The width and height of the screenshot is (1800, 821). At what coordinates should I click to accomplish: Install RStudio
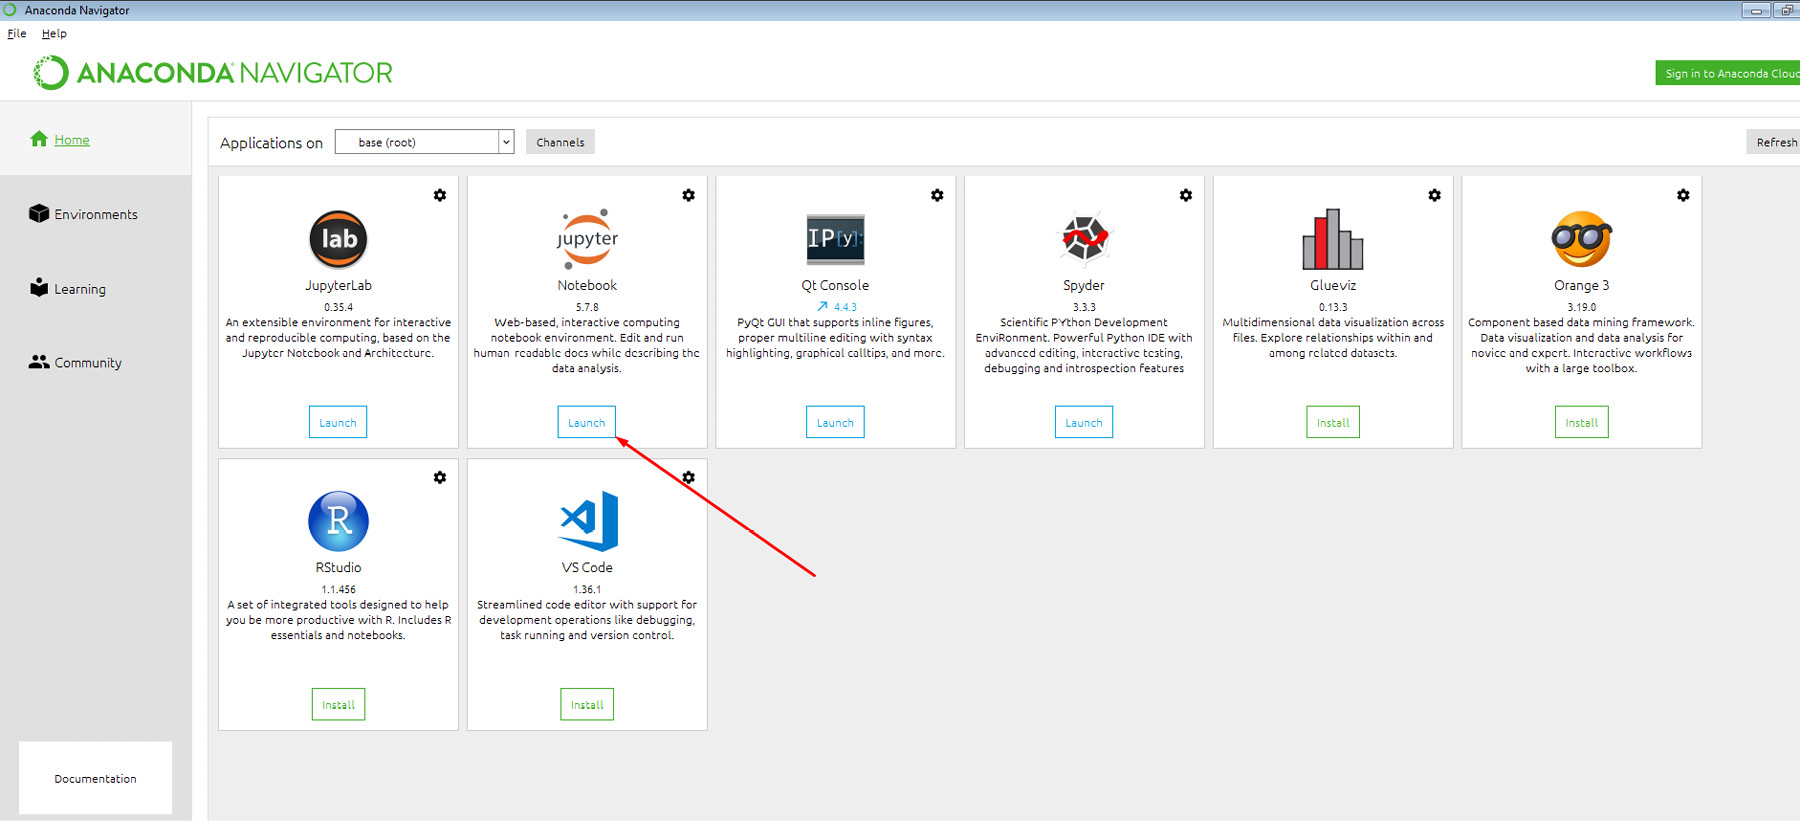point(338,704)
